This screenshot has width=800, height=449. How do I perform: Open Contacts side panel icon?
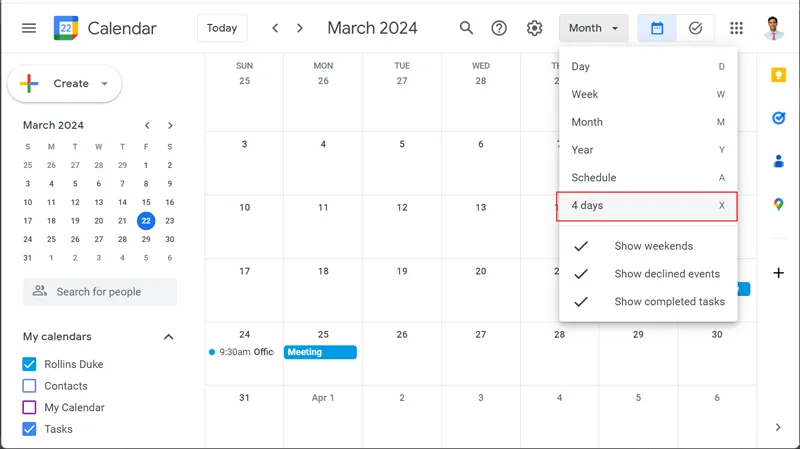(x=778, y=161)
